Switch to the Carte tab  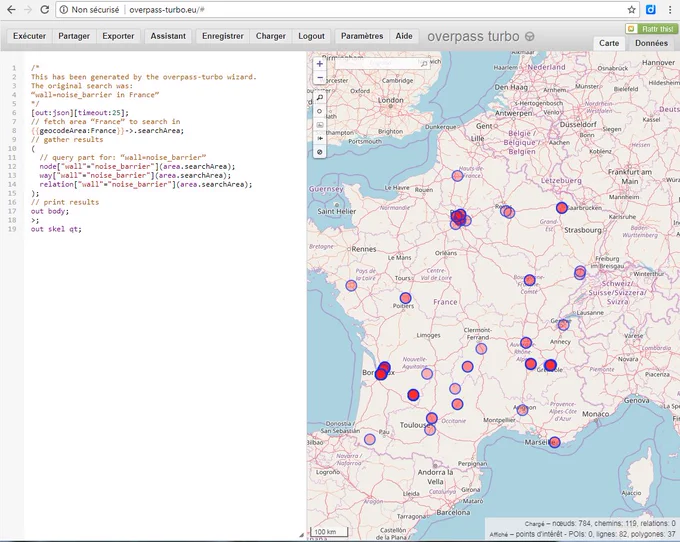point(609,43)
